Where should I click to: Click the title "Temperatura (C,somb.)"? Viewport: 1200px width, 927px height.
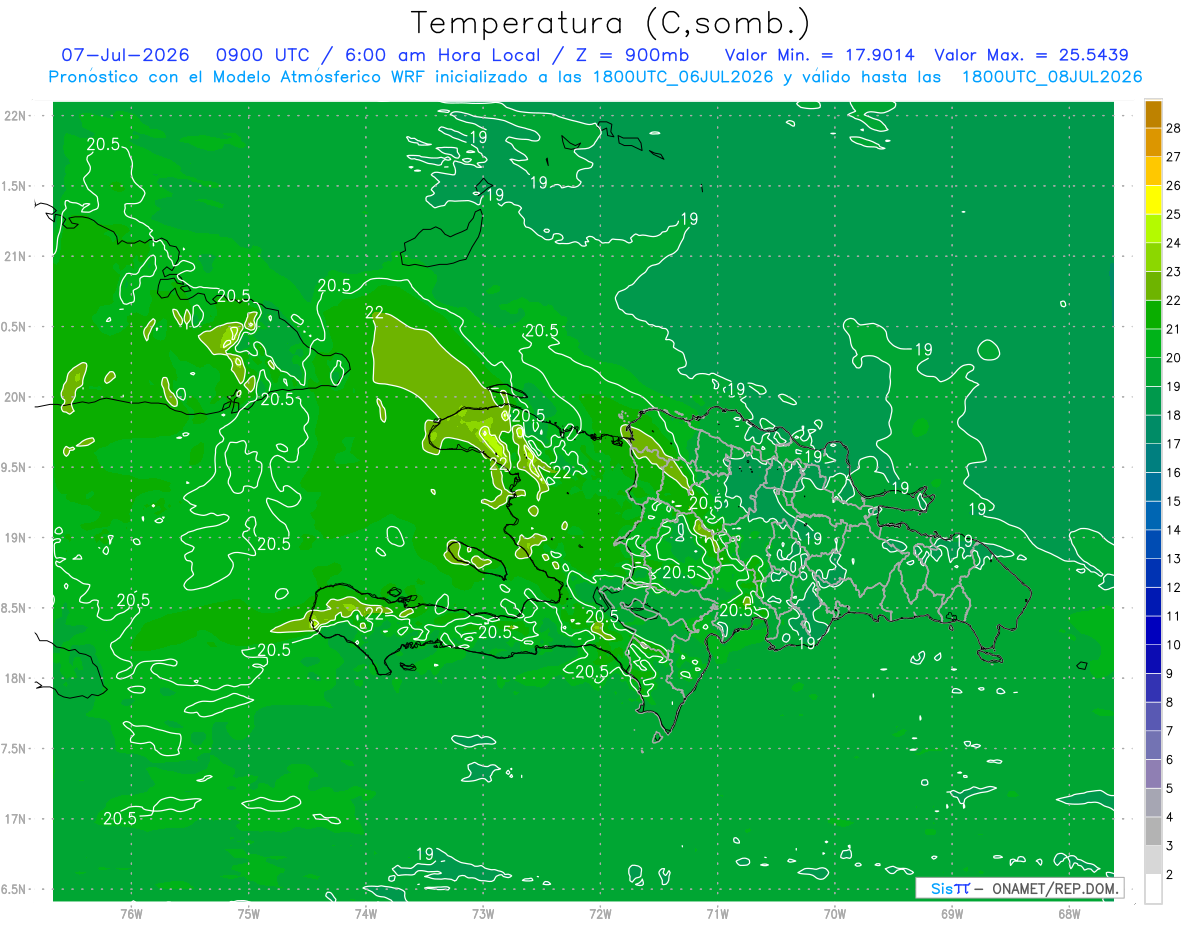[611, 22]
